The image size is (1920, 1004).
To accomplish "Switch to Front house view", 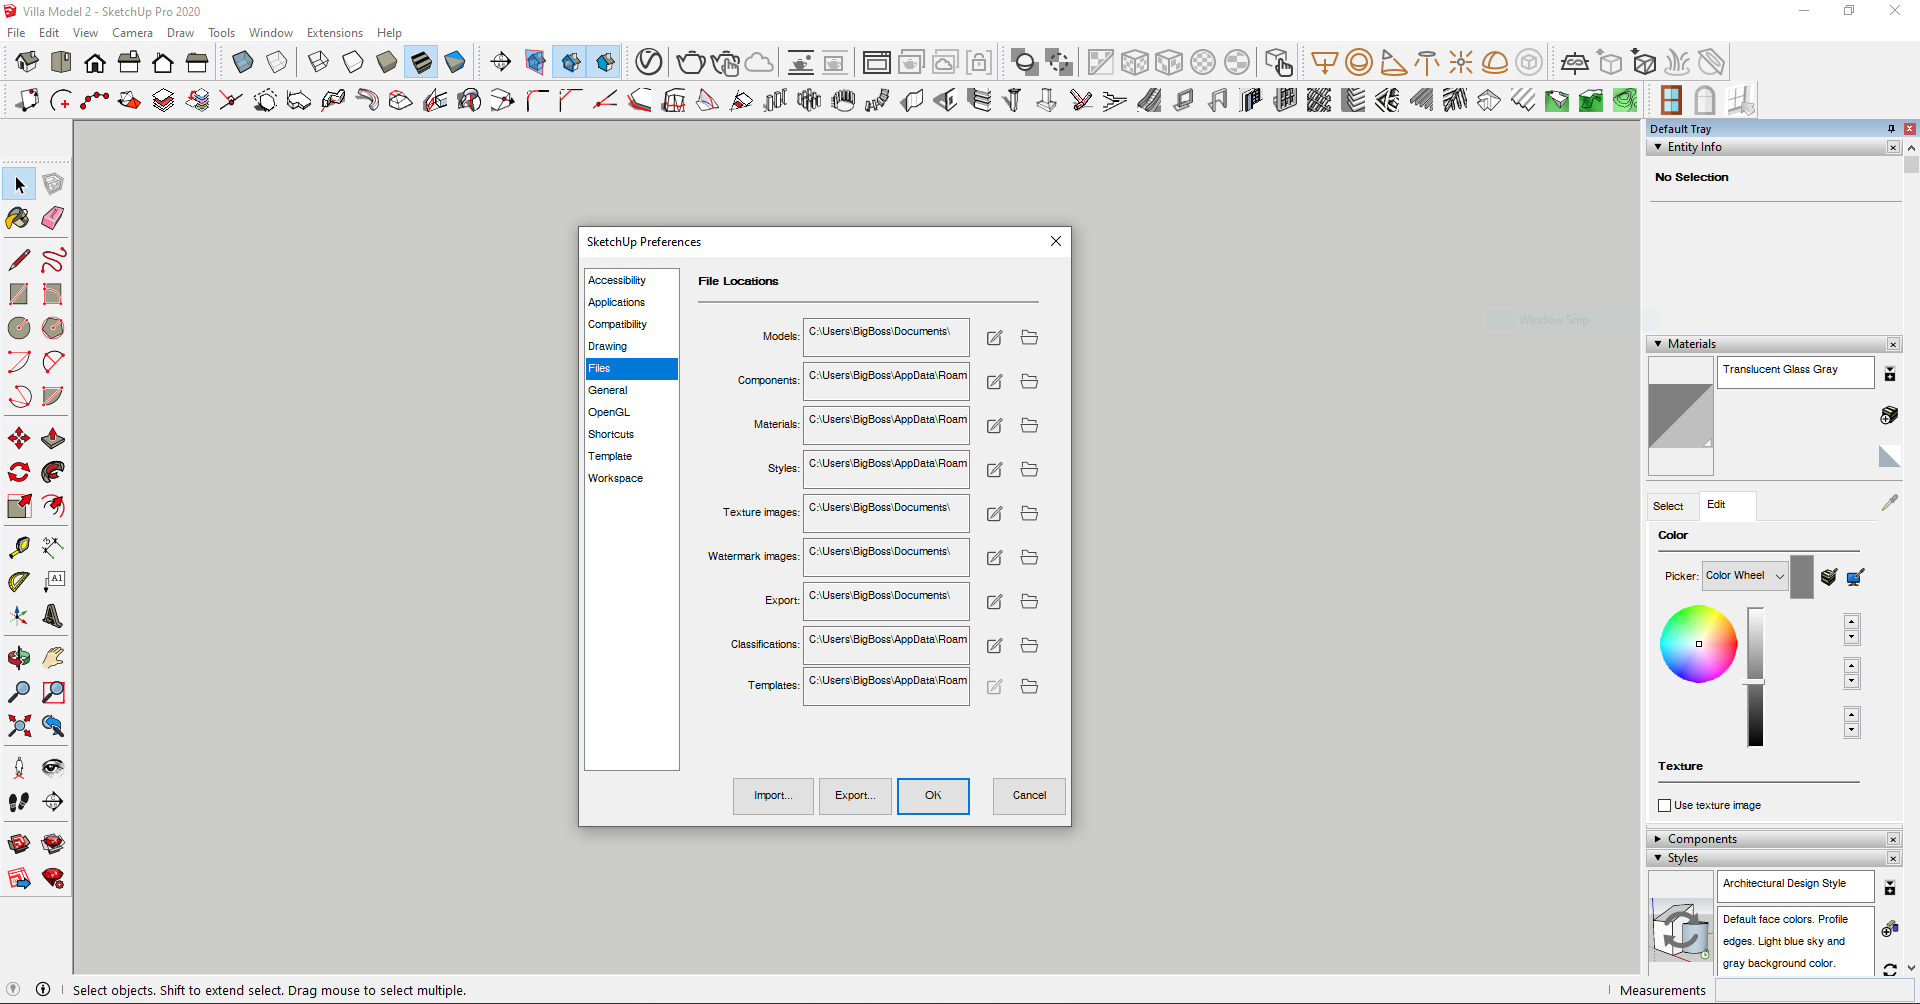I will tap(95, 62).
